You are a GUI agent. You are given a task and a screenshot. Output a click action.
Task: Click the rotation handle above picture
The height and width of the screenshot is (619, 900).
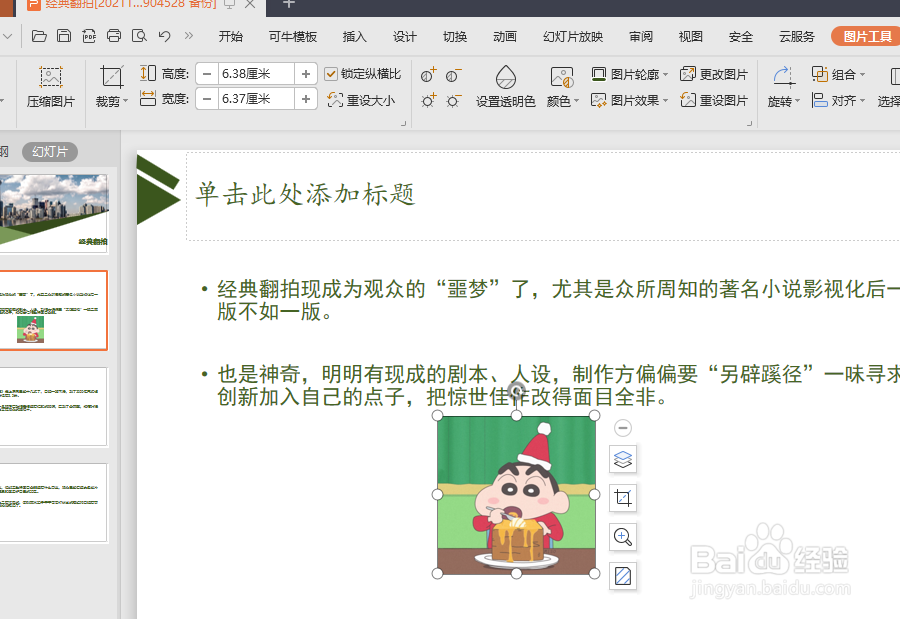(x=517, y=390)
